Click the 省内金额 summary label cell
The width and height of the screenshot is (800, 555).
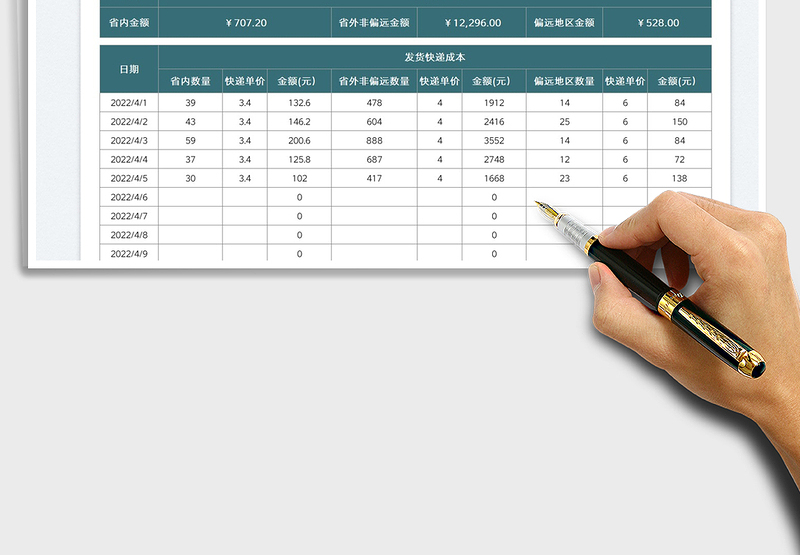129,22
